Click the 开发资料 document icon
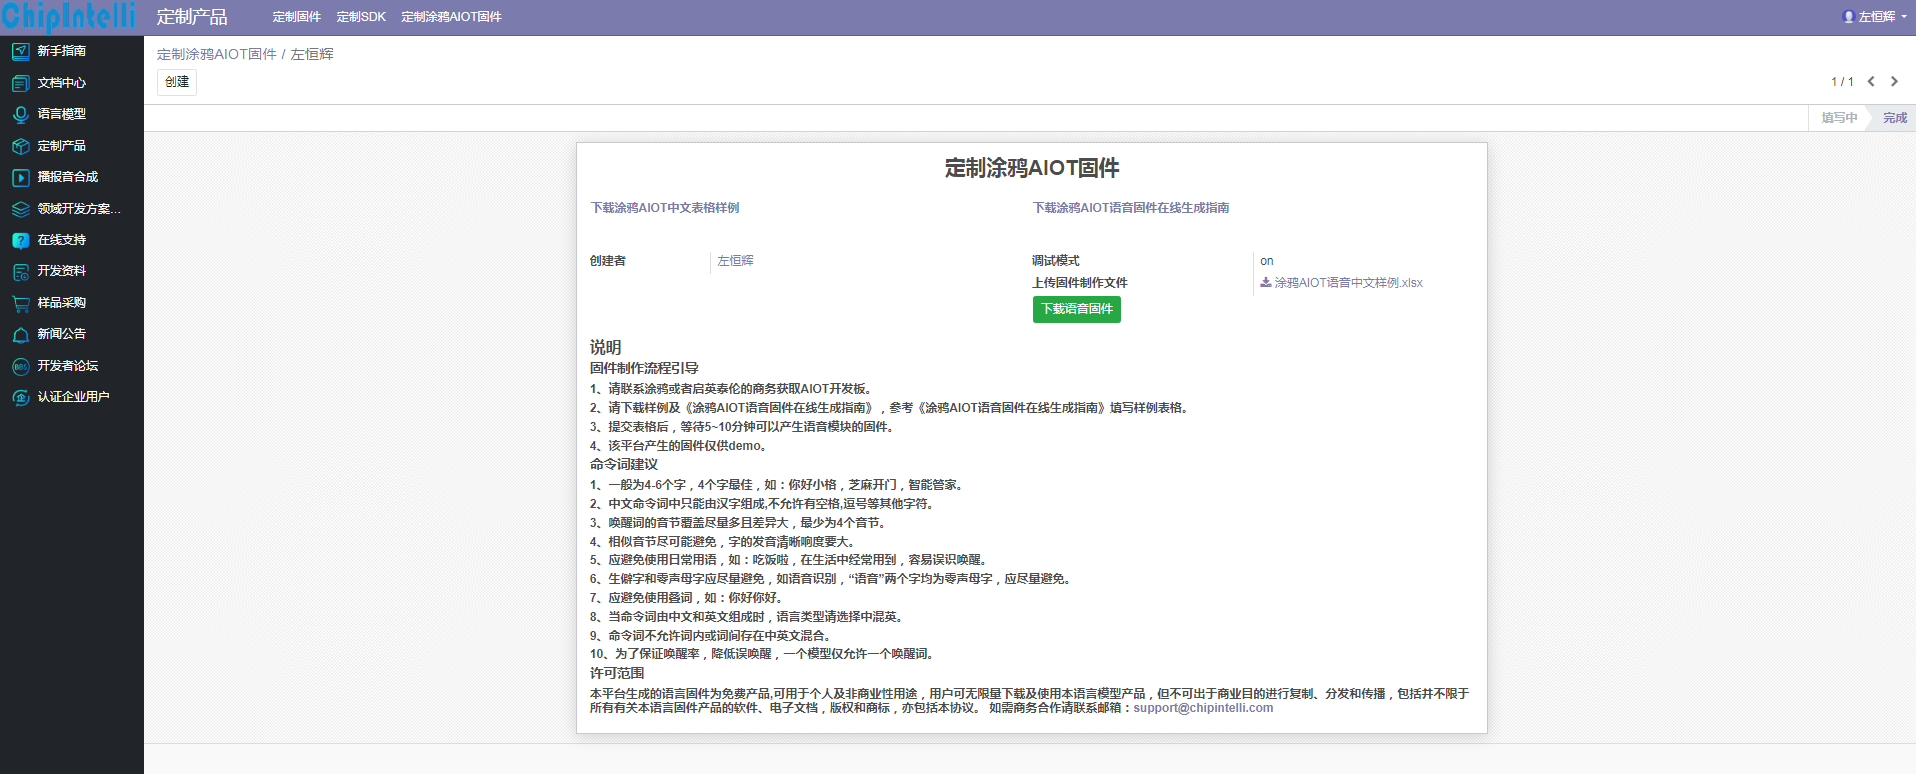The image size is (1916, 774). pos(20,271)
